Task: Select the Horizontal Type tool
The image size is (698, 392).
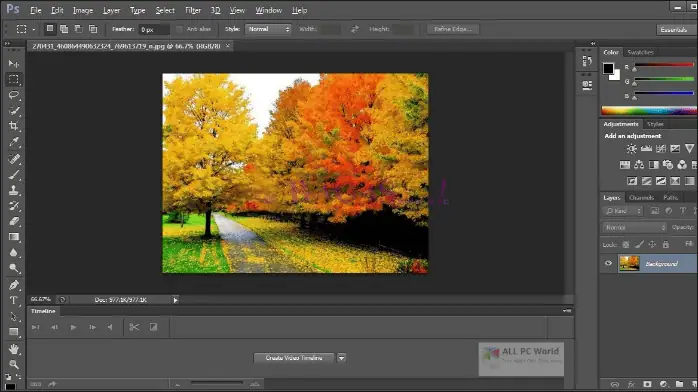Action: click(14, 300)
